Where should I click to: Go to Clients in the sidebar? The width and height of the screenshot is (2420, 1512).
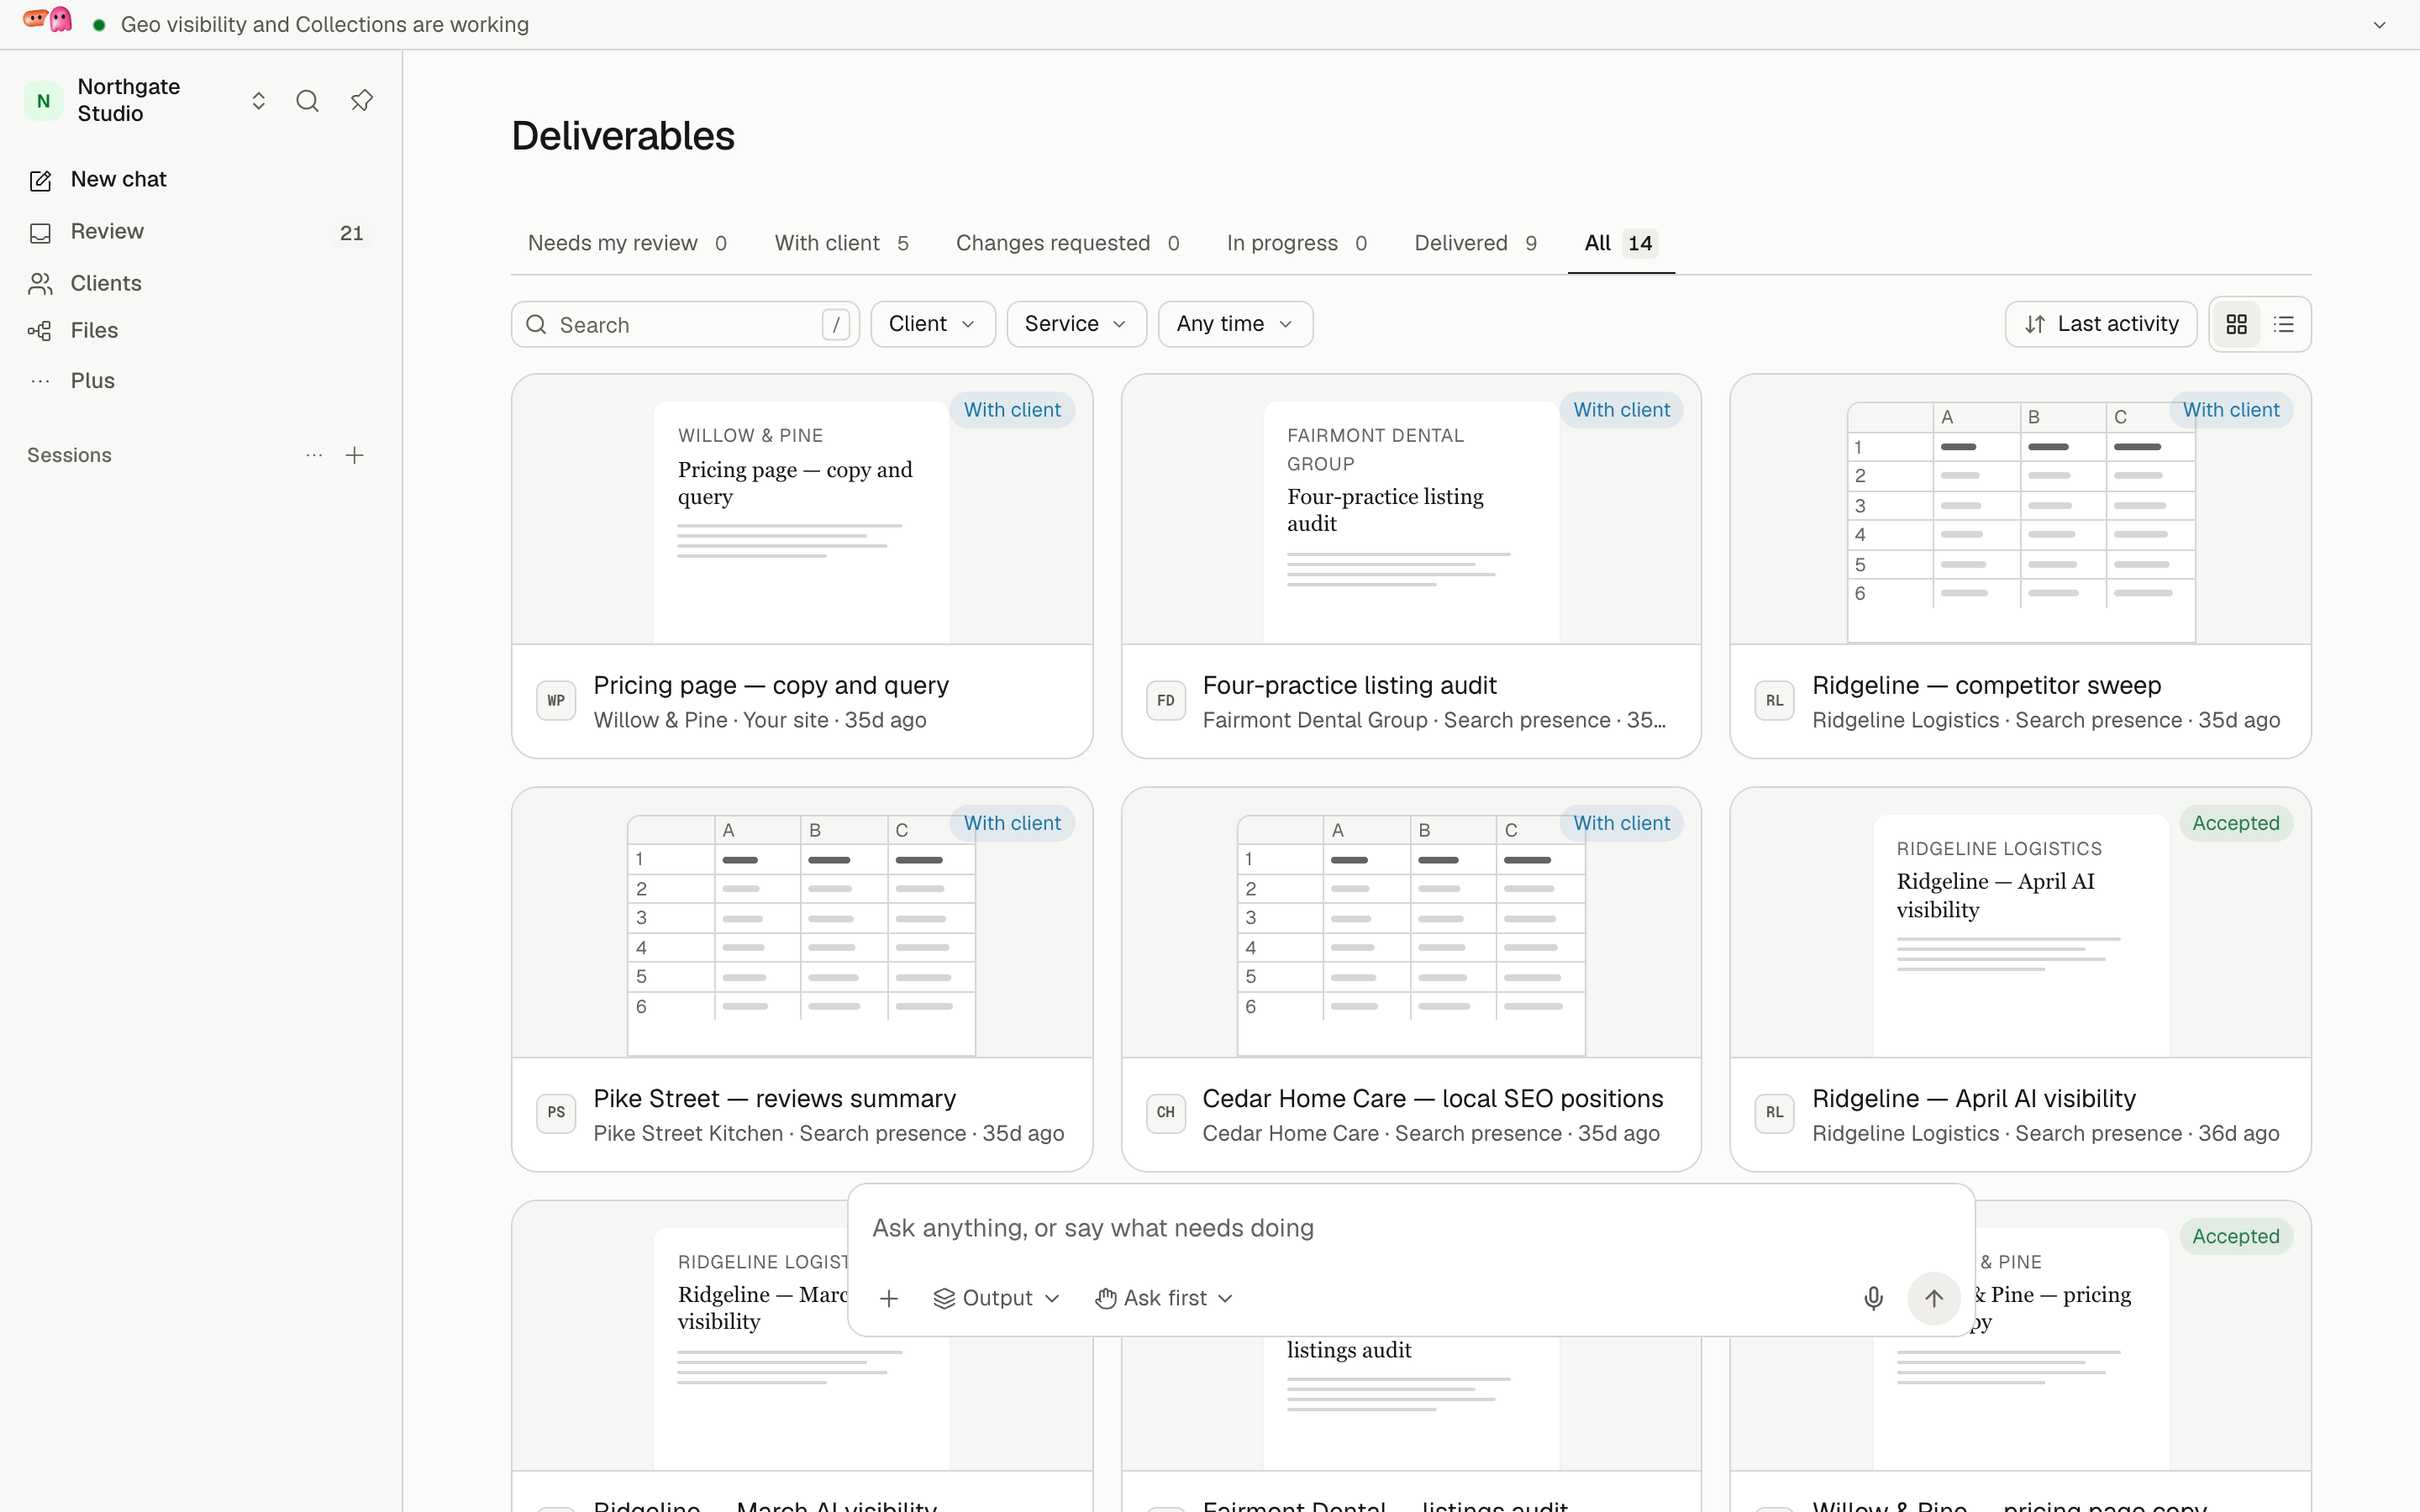(x=200, y=284)
